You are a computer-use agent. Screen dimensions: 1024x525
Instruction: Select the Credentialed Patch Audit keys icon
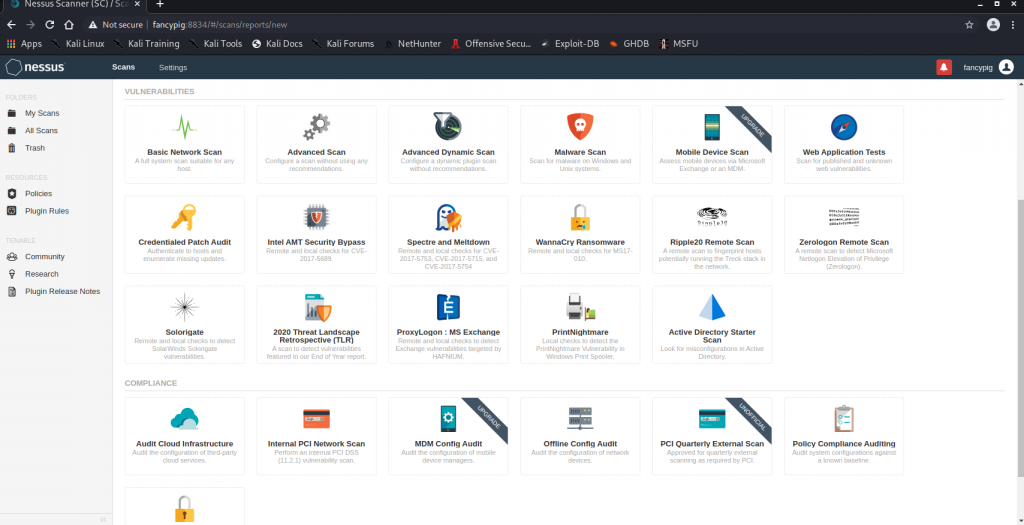(184, 217)
